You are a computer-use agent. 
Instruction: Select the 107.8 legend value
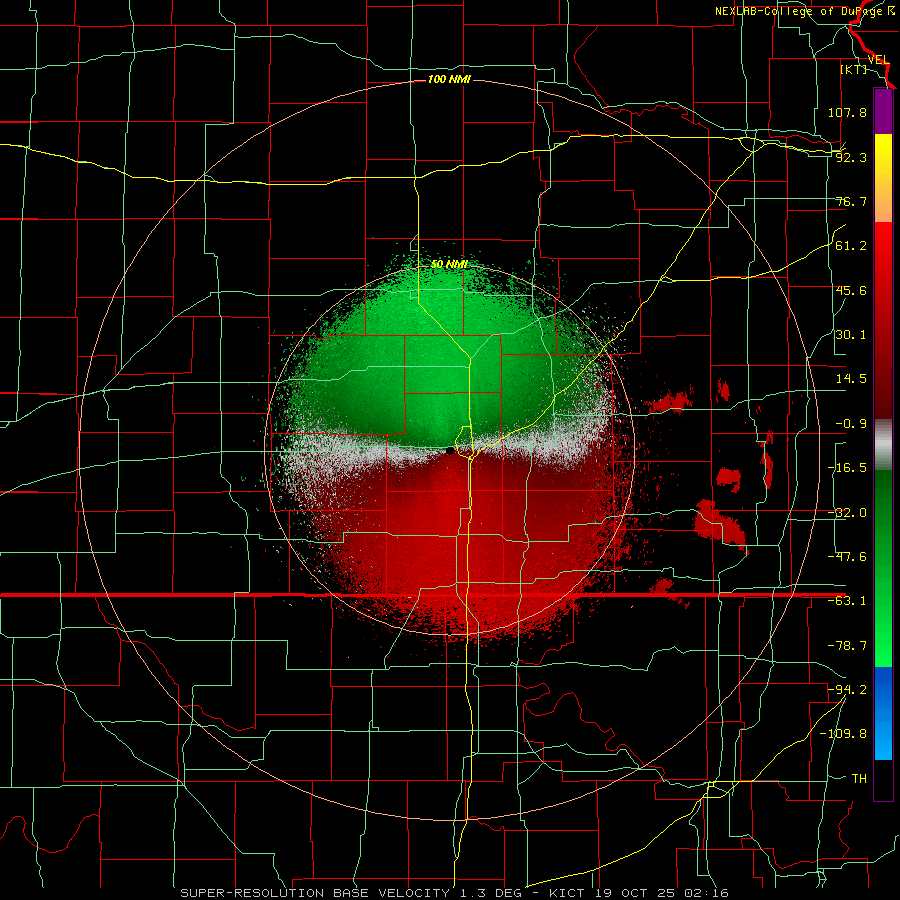(847, 112)
